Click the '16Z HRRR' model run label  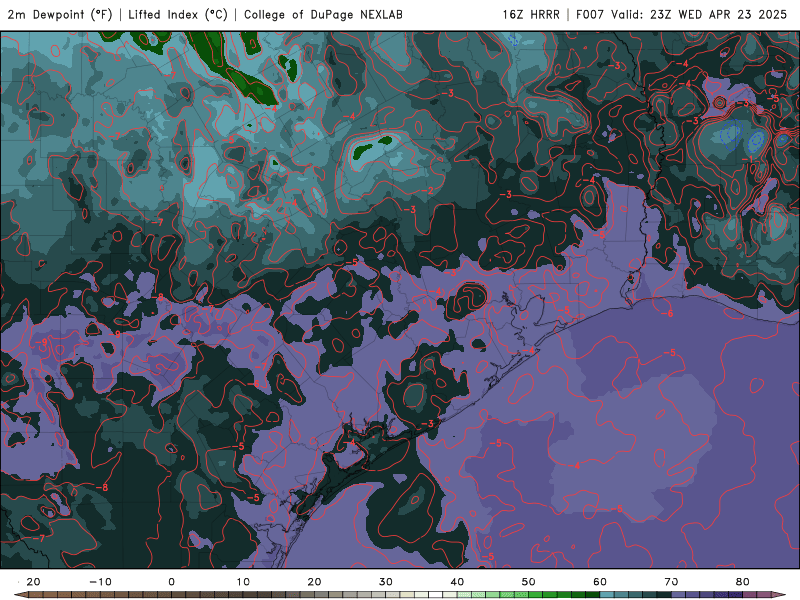[x=531, y=14]
